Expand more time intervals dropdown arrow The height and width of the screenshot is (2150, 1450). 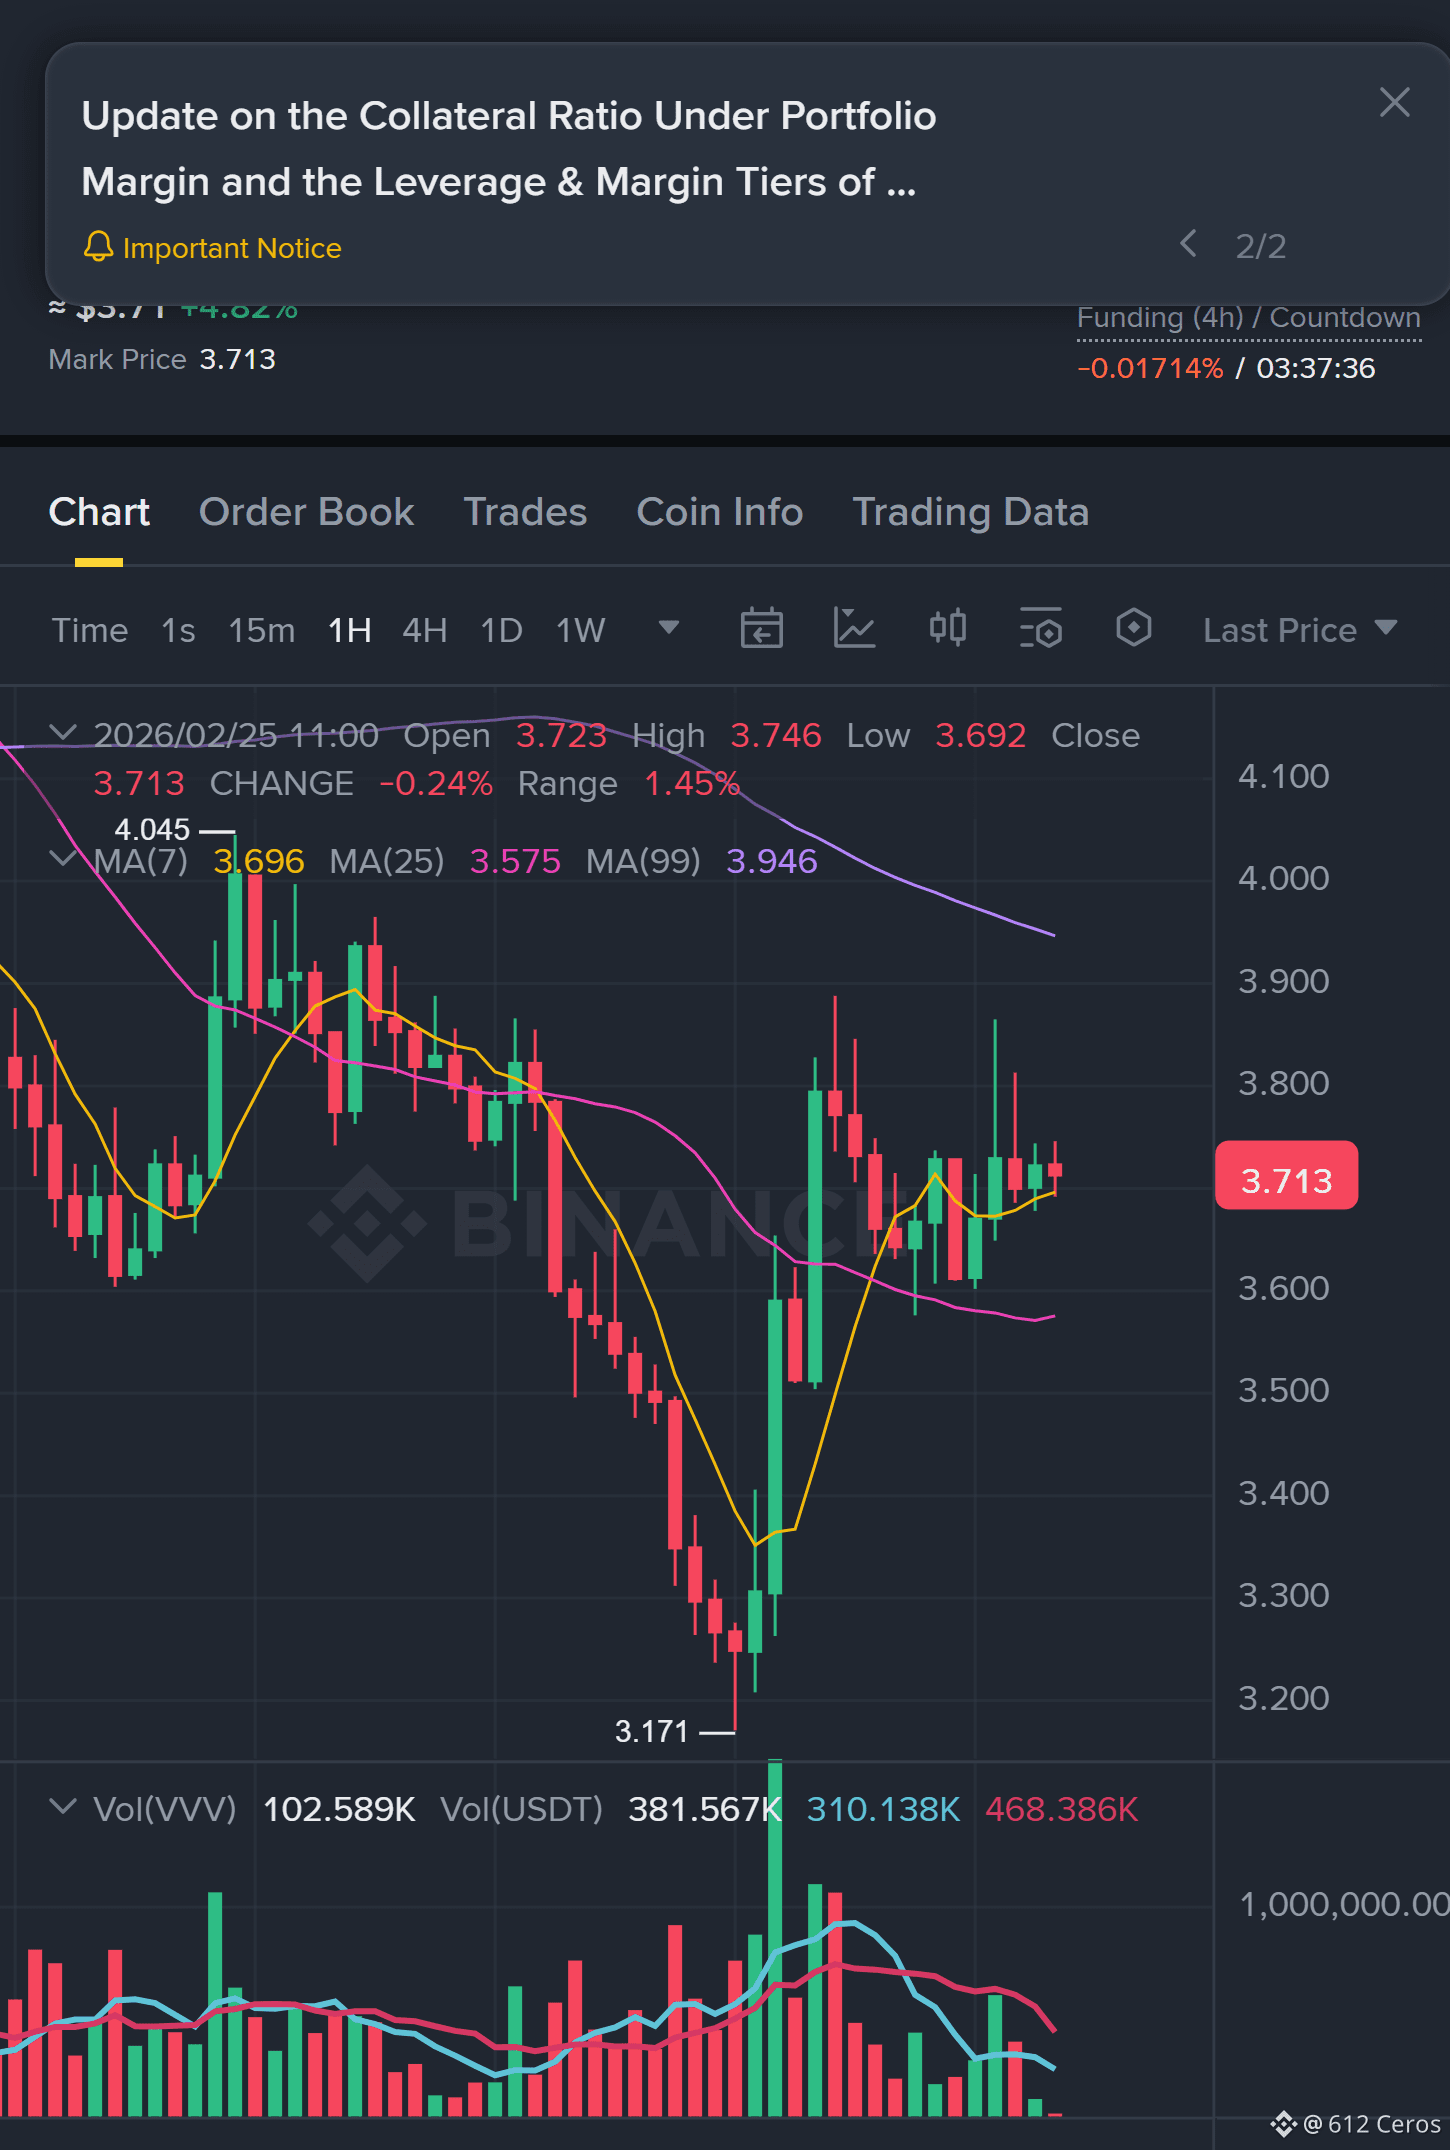[669, 628]
